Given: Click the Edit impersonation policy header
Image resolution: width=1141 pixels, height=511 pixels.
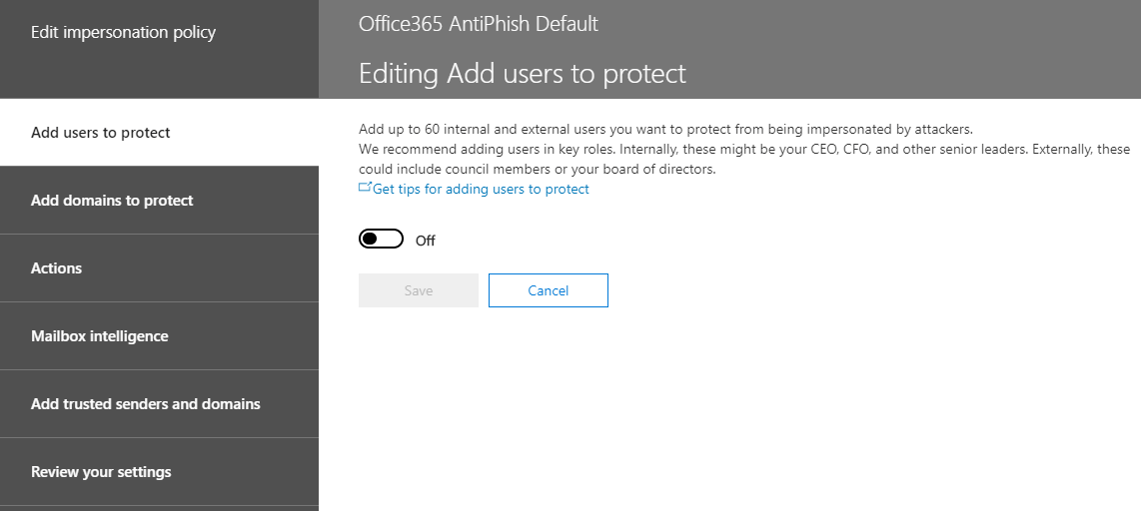Looking at the screenshot, I should pyautogui.click(x=123, y=33).
